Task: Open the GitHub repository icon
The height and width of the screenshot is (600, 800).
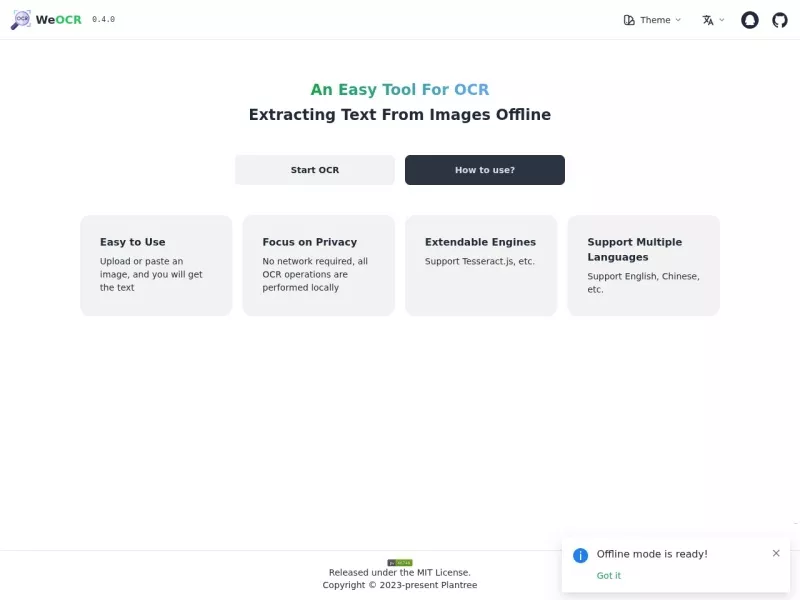Action: [x=780, y=20]
